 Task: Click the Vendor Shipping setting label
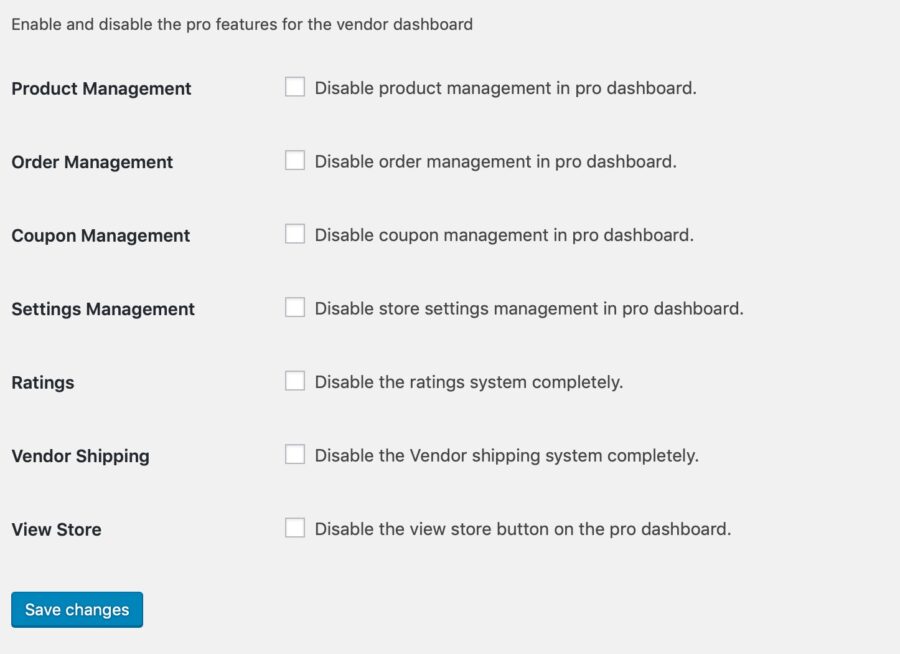click(x=80, y=455)
